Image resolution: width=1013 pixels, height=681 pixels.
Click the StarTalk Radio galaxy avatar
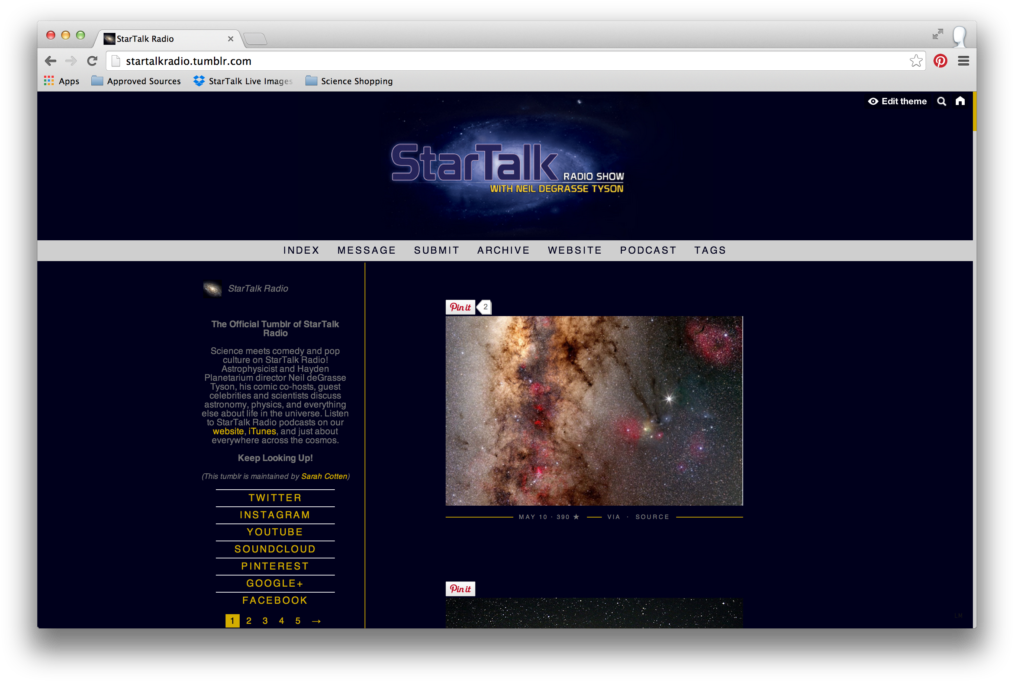click(x=212, y=289)
